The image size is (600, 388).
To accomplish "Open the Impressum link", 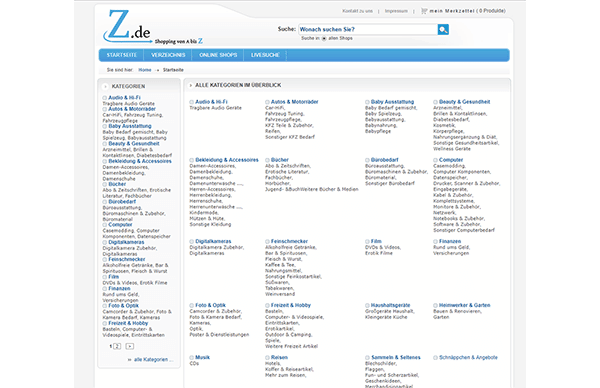I will (x=396, y=11).
